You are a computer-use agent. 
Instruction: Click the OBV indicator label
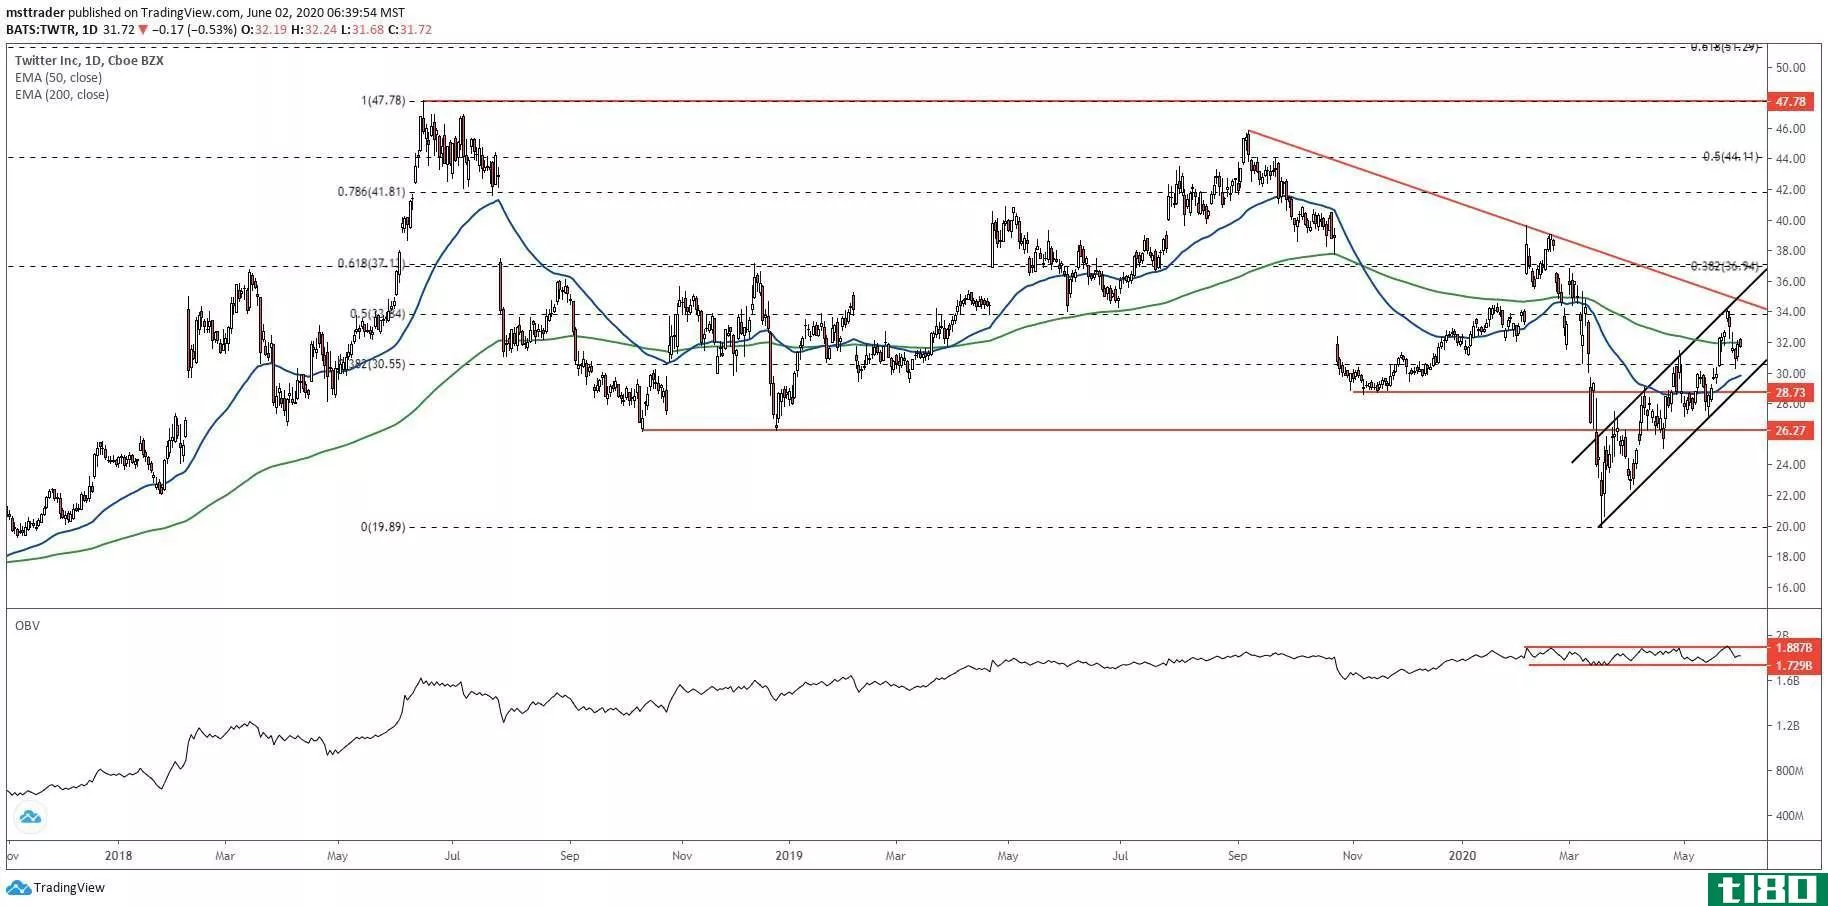[27, 626]
